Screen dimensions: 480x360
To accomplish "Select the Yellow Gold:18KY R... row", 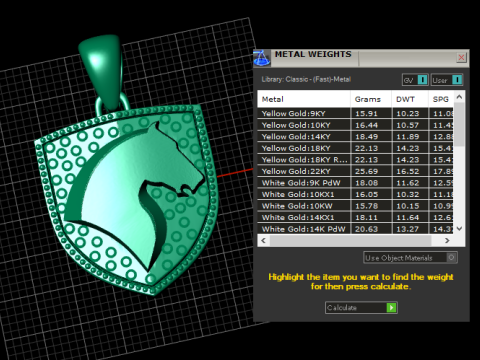I will [x=356, y=160].
